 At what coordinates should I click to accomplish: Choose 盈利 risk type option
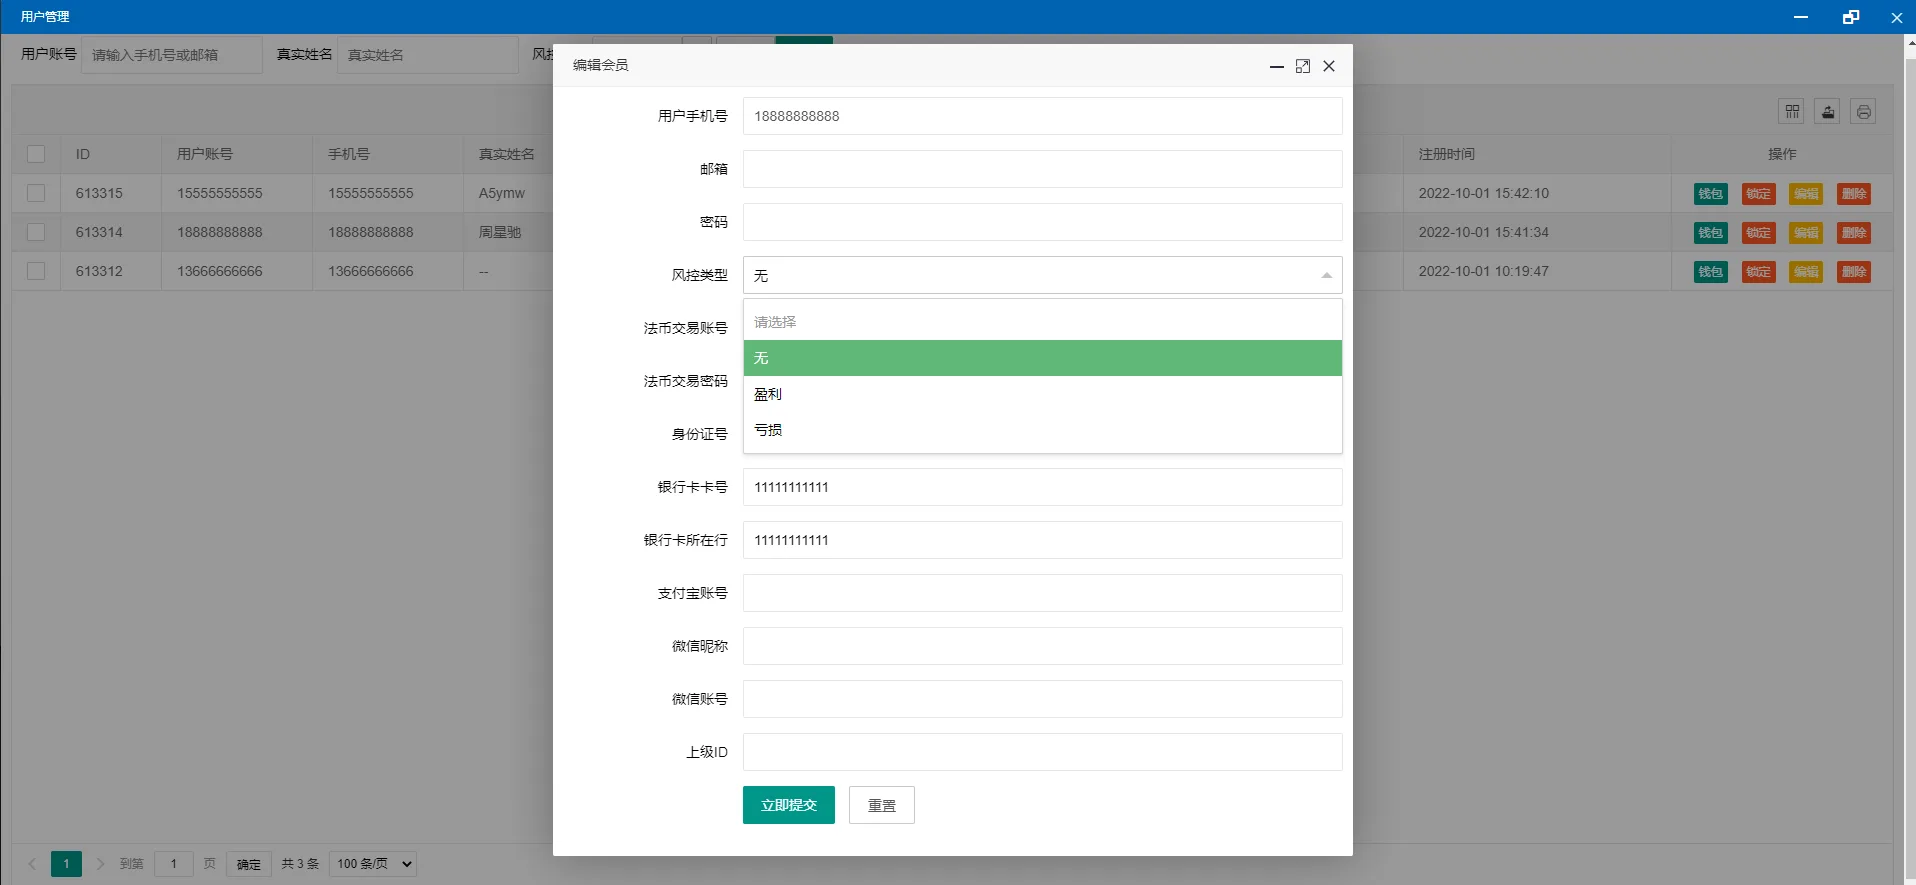pyautogui.click(x=1042, y=394)
